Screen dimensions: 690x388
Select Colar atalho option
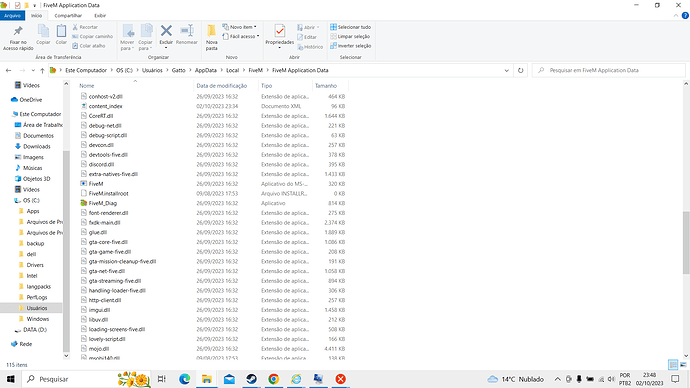89,46
